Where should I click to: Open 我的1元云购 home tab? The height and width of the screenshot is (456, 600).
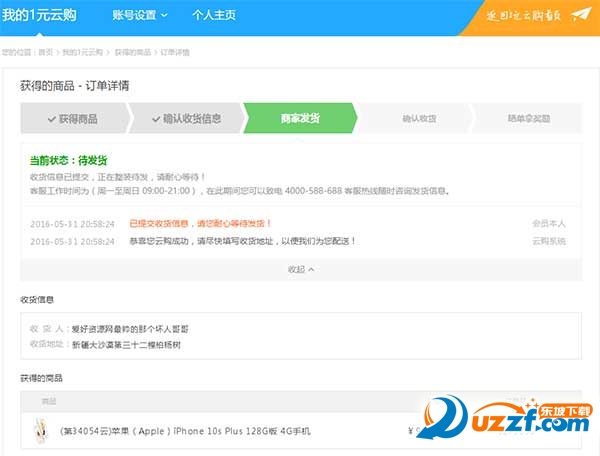[x=39, y=15]
